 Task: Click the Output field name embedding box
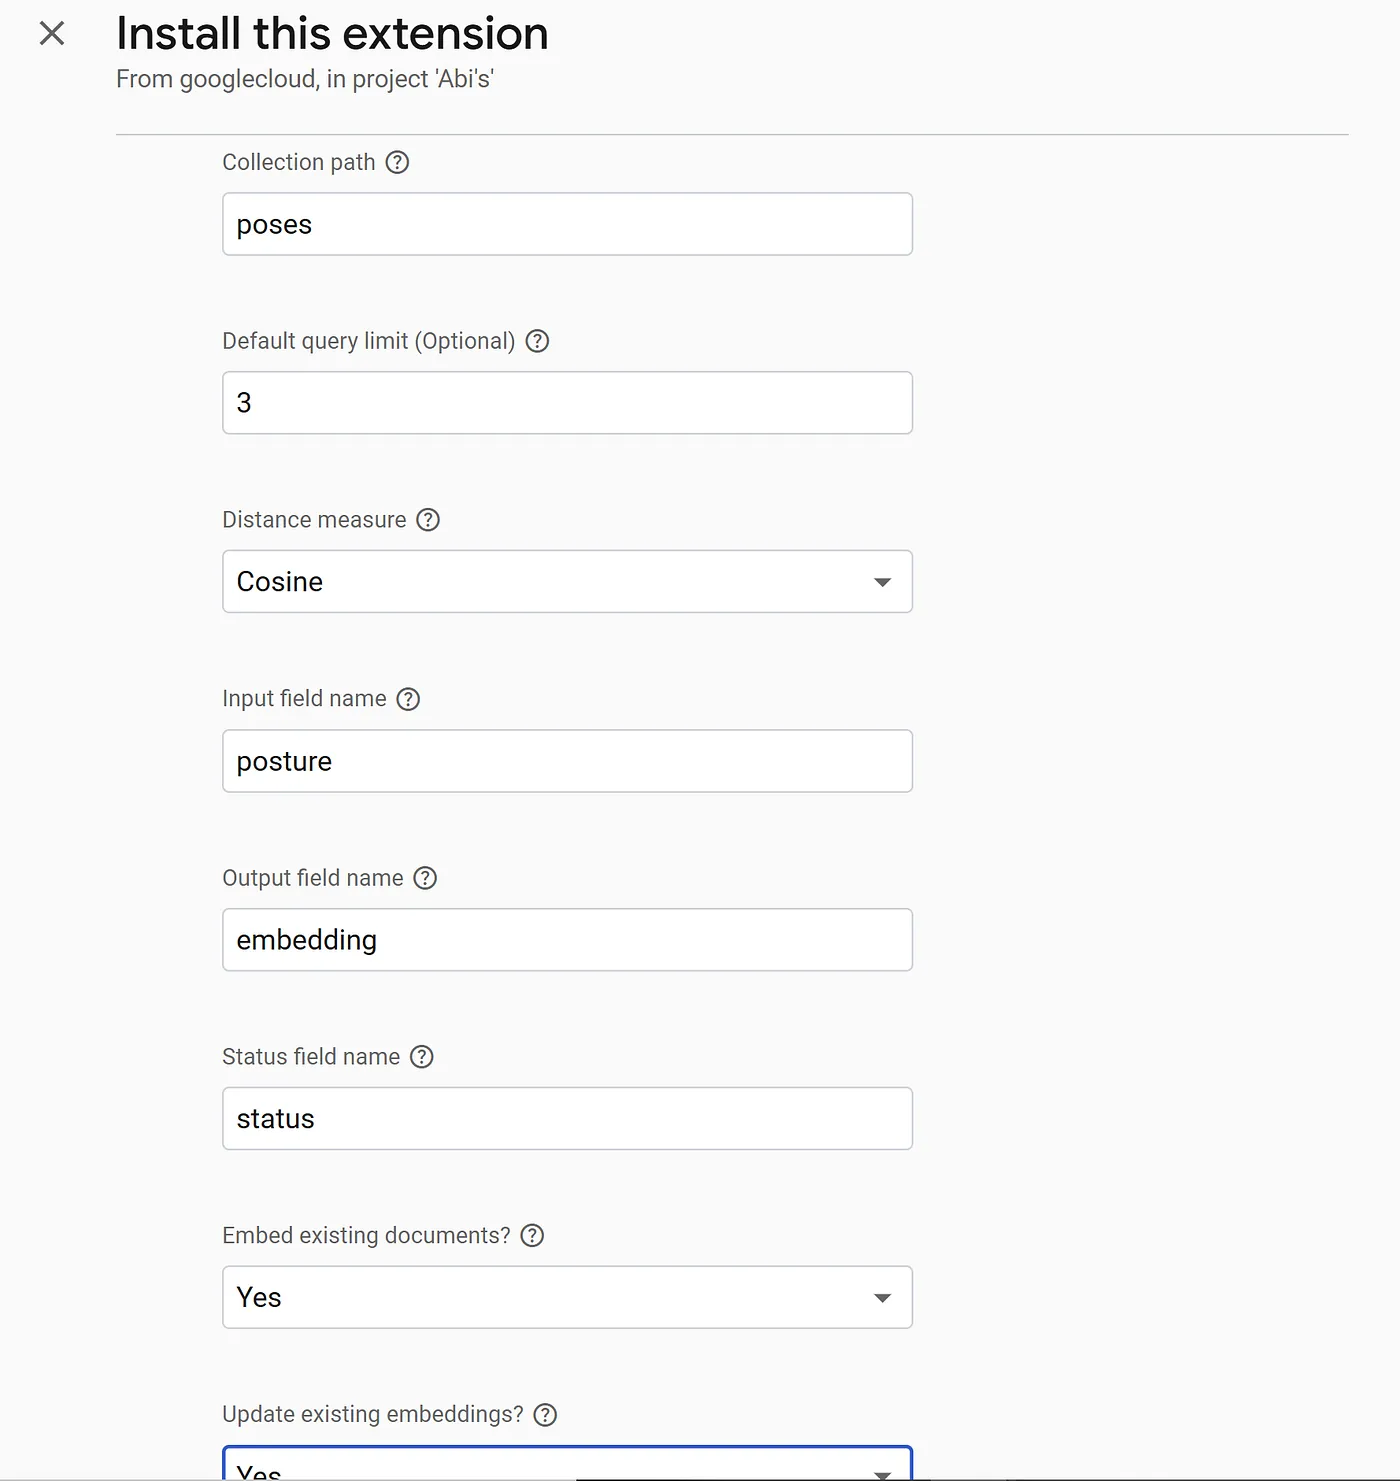coord(567,940)
